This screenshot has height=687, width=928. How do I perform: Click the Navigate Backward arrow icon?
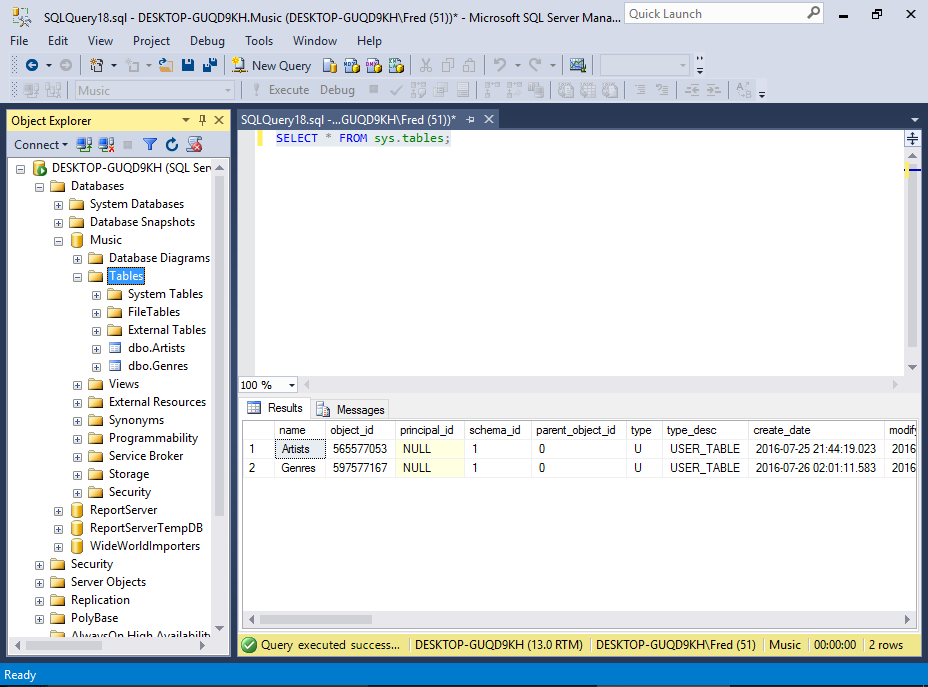tap(32, 65)
